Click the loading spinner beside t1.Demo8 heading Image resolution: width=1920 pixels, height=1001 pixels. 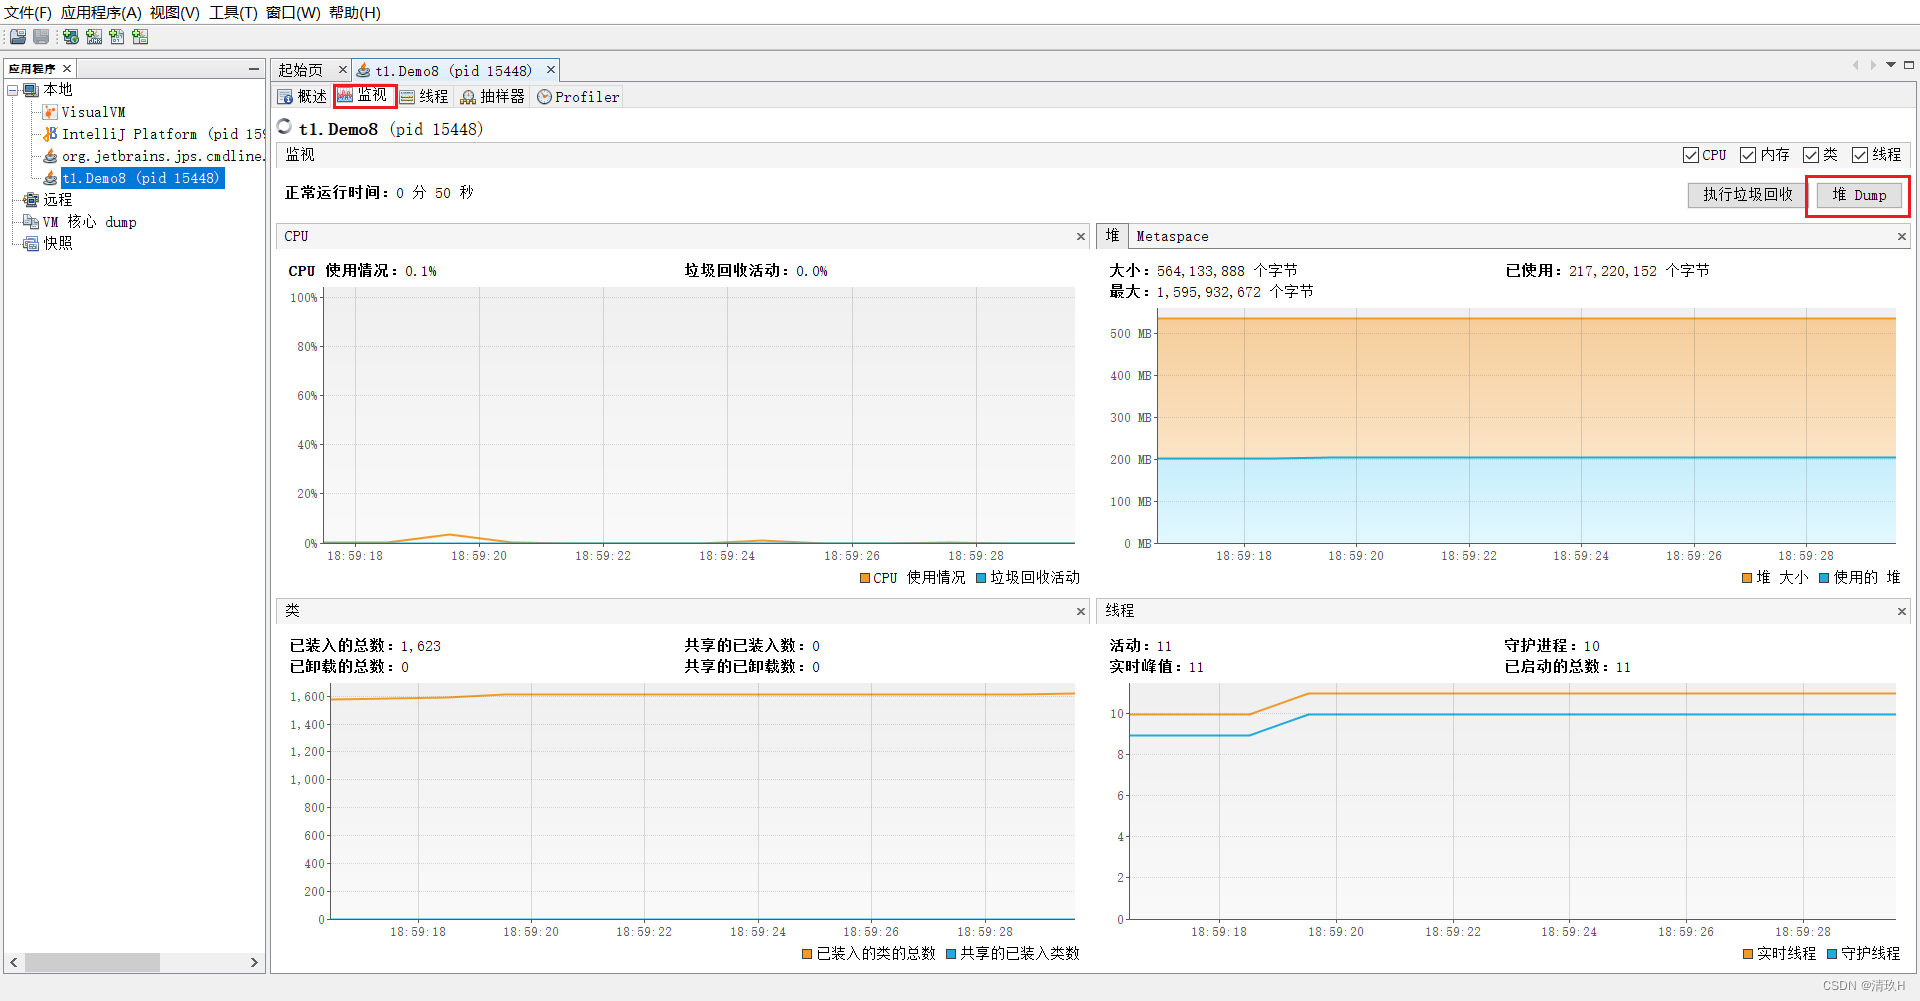(285, 127)
